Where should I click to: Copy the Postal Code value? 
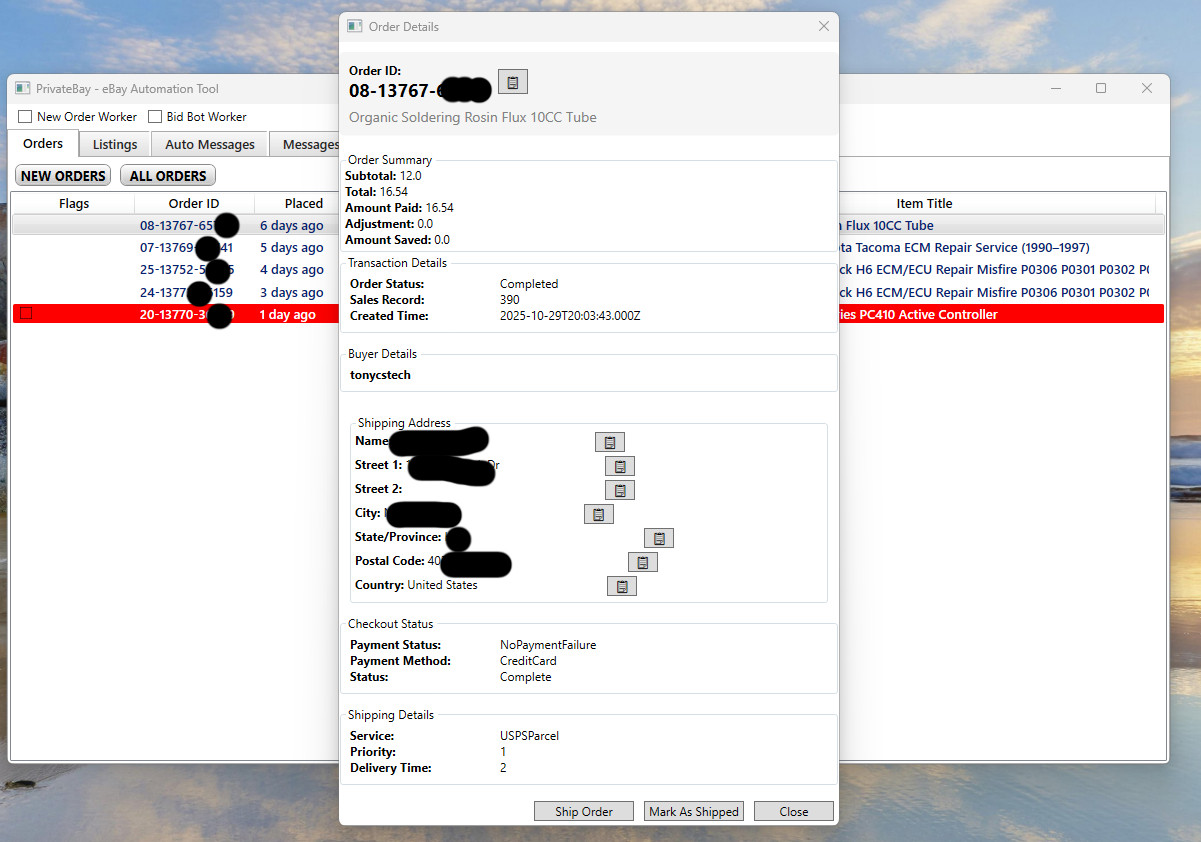pyautogui.click(x=642, y=562)
